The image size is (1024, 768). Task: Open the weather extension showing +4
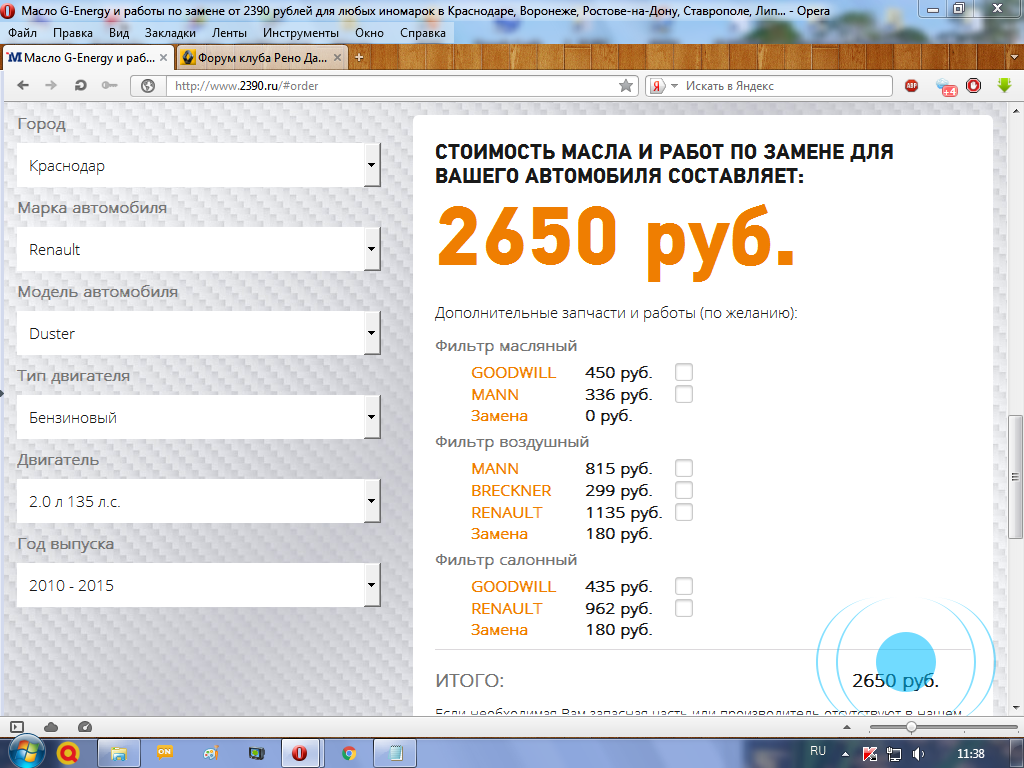pyautogui.click(x=946, y=86)
